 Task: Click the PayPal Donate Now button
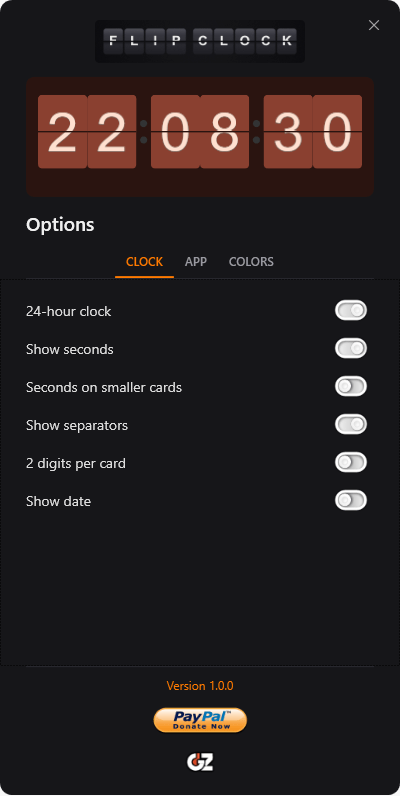tap(200, 720)
